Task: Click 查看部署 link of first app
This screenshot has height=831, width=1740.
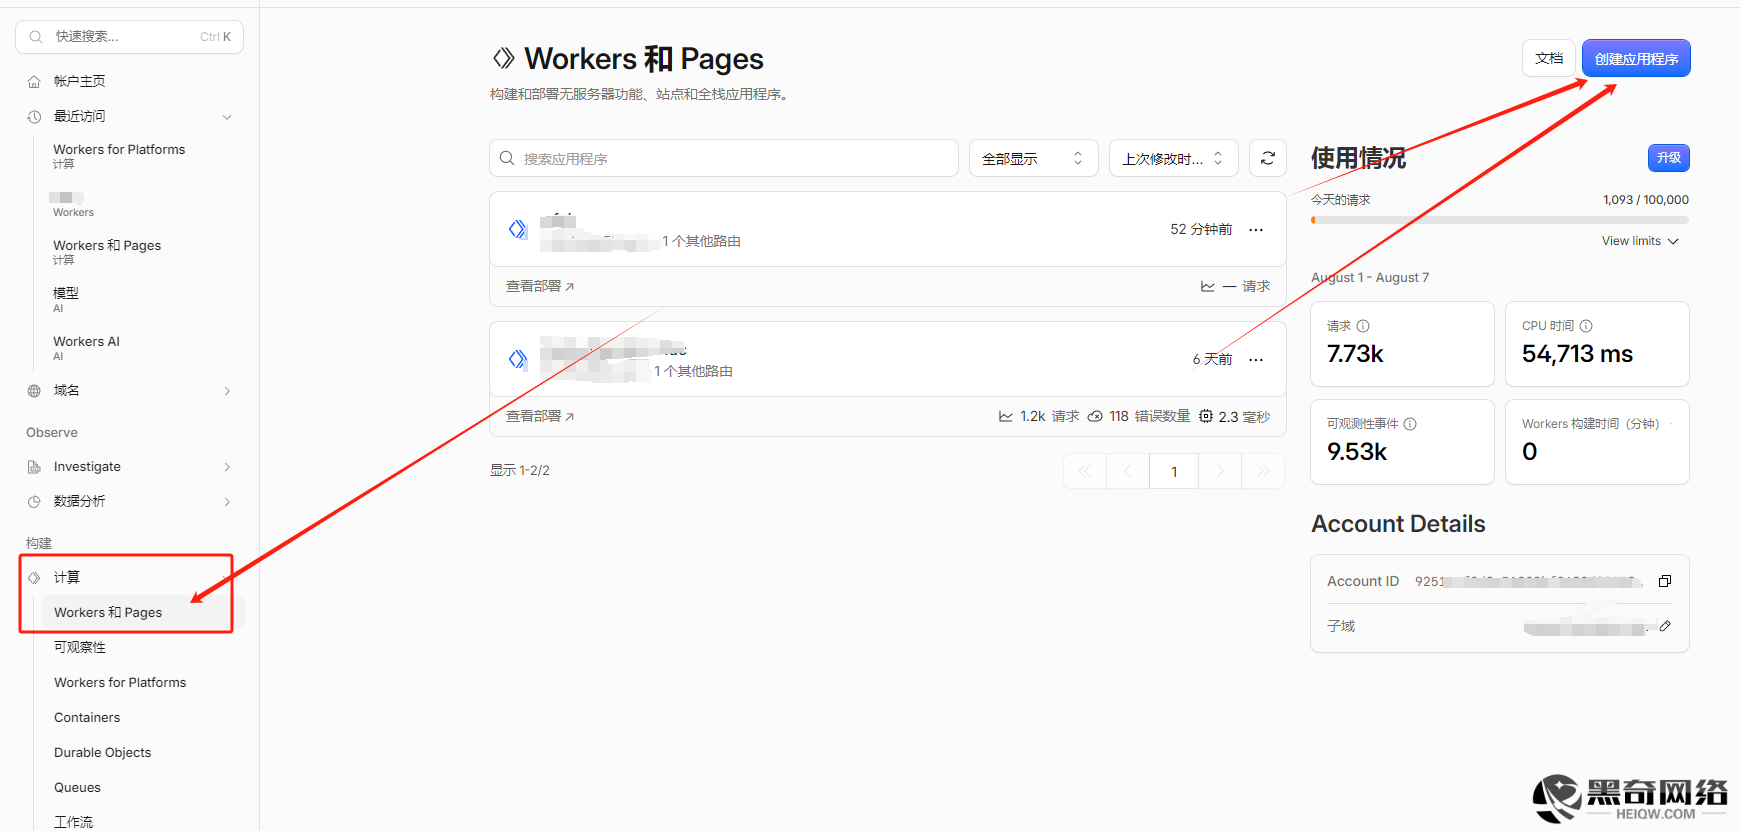Action: pos(540,286)
